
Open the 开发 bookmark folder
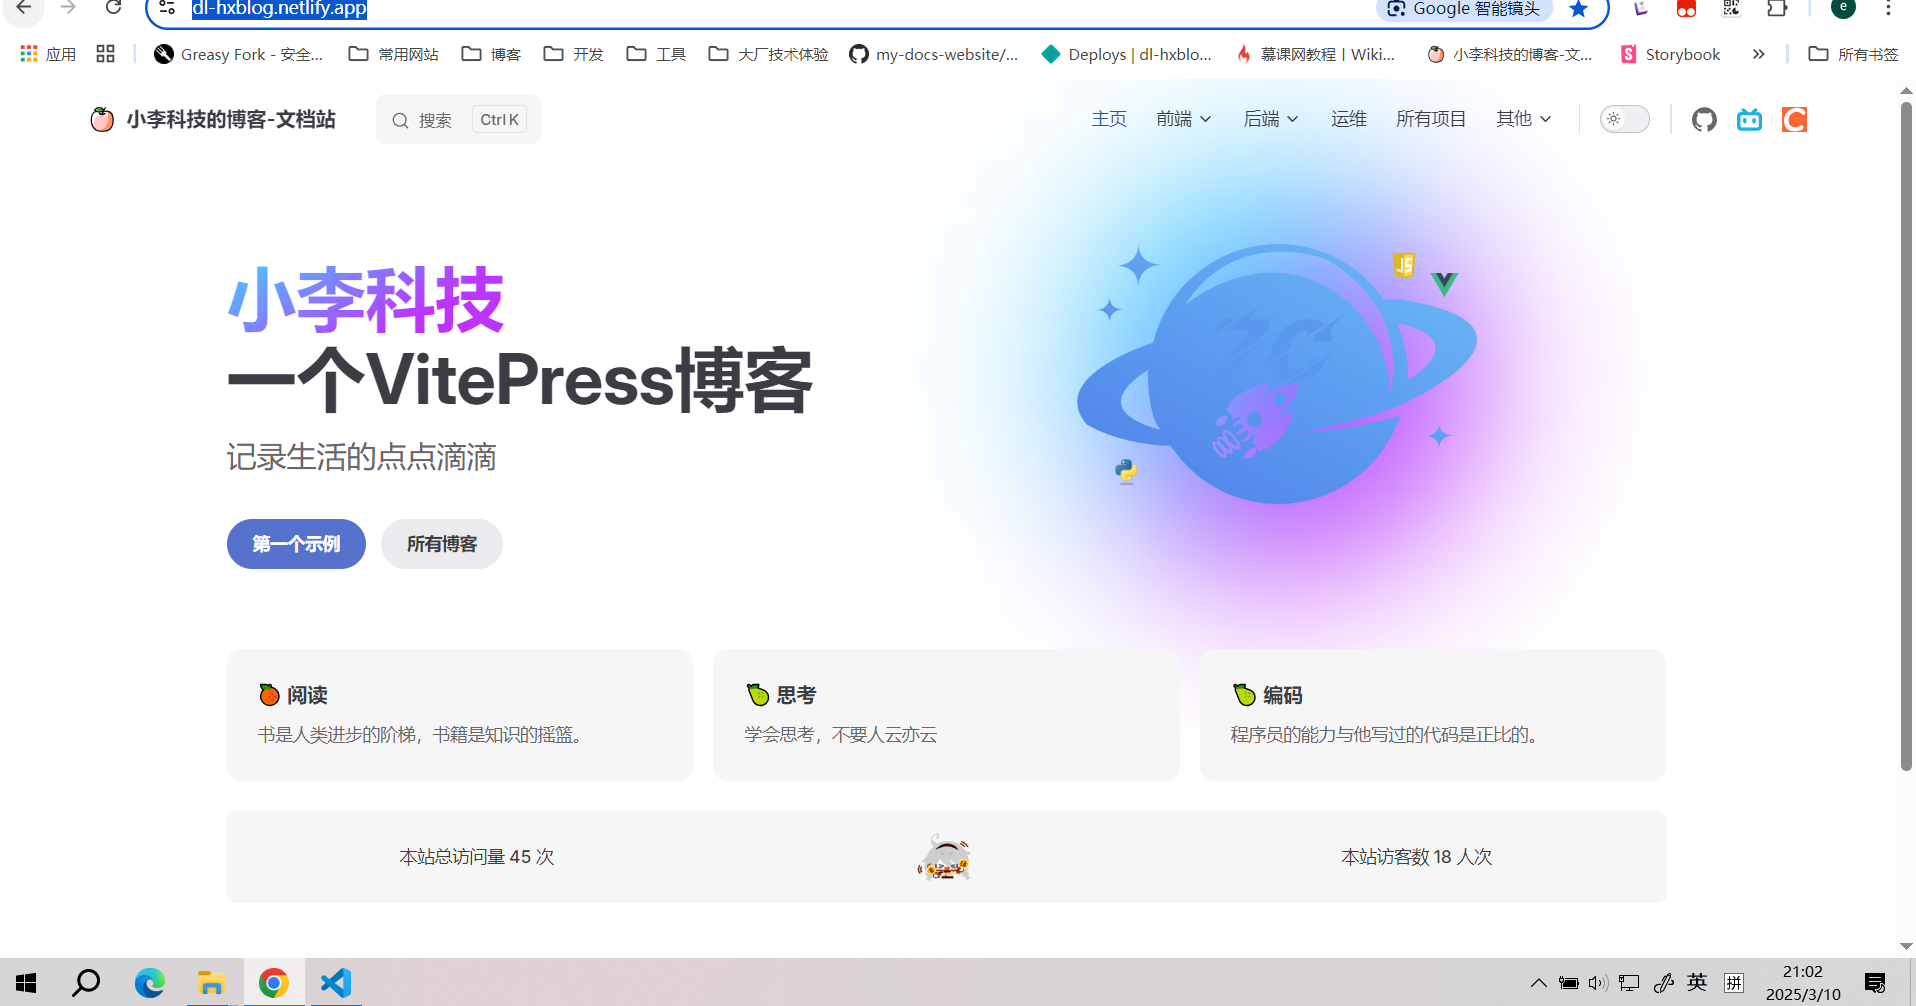tap(573, 54)
